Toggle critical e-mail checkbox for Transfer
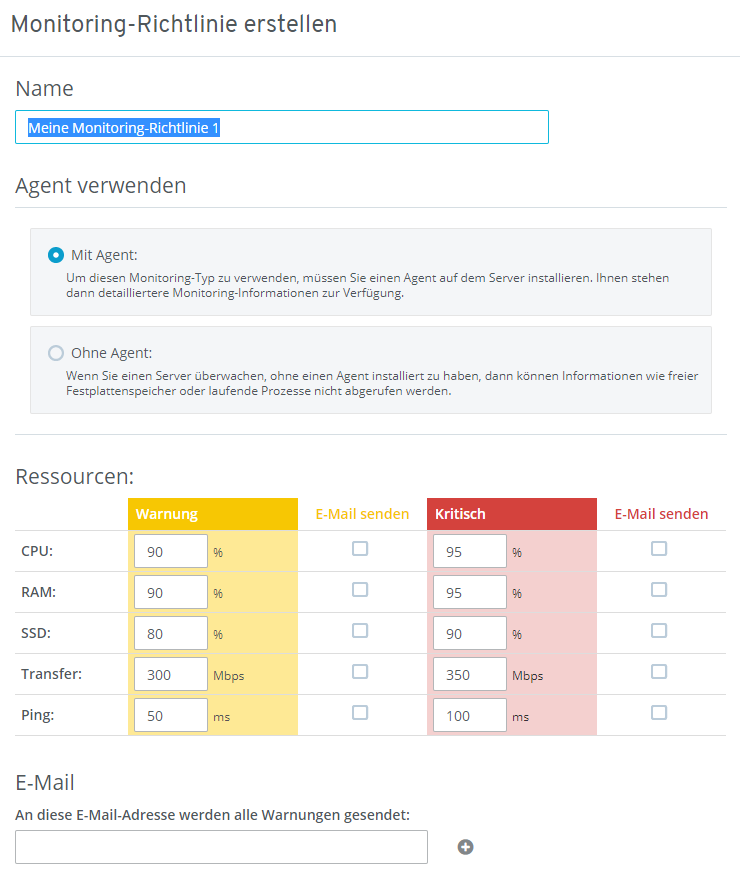This screenshot has height=892, width=740. [659, 672]
